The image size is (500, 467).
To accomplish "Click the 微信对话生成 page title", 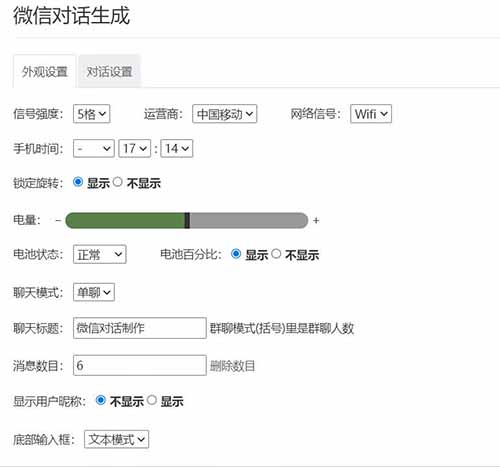I will [x=71, y=15].
